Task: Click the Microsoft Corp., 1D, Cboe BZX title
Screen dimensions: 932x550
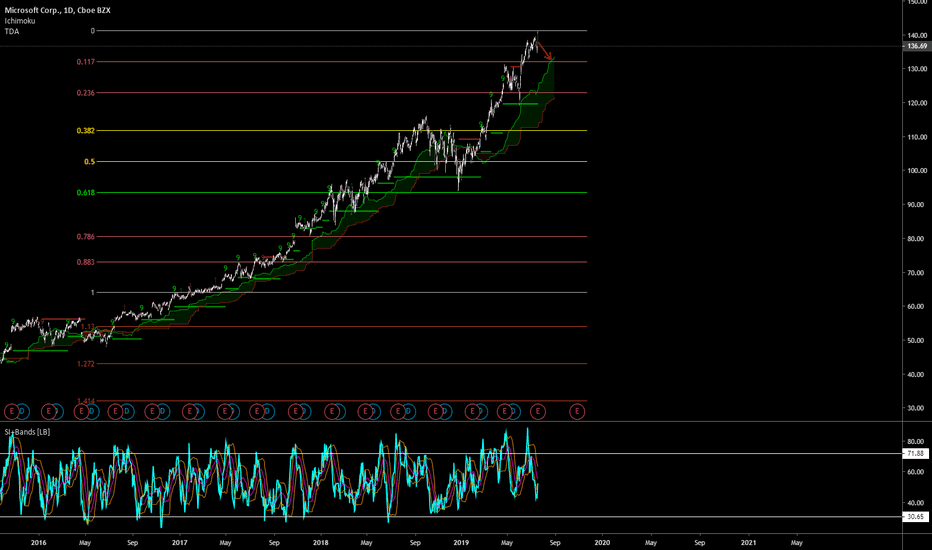Action: (58, 10)
